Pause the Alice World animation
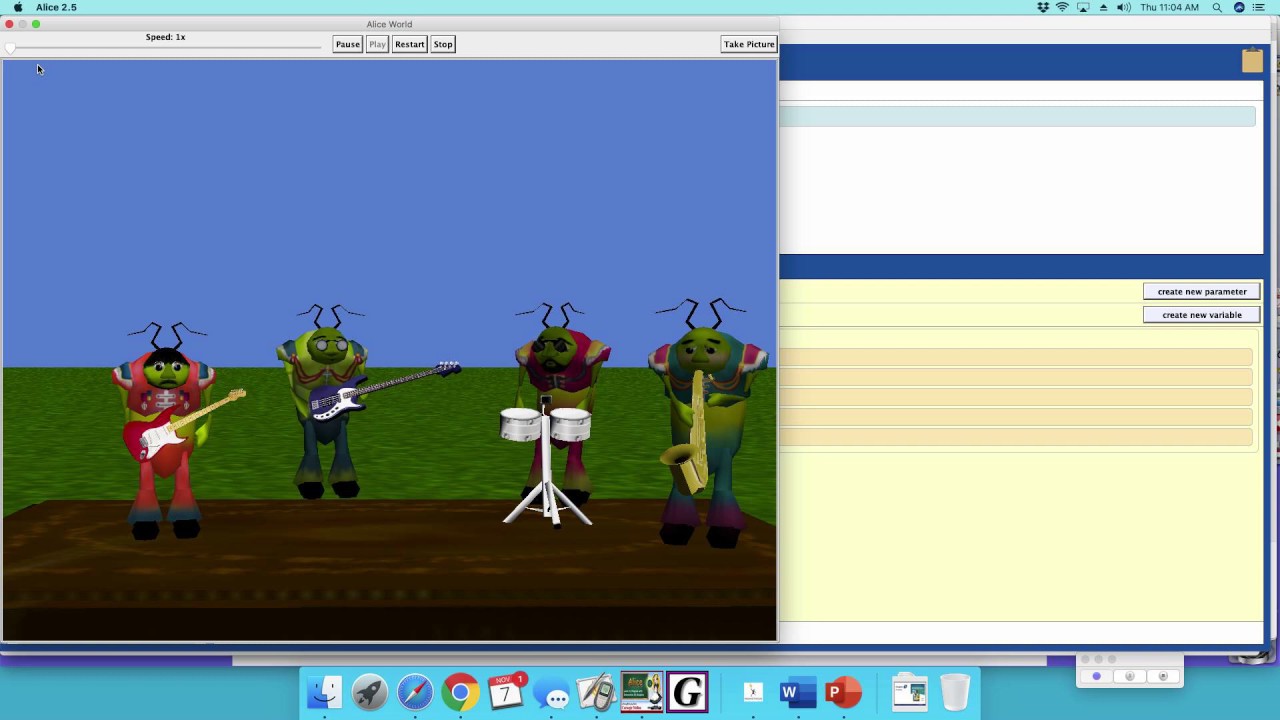 pyautogui.click(x=347, y=44)
